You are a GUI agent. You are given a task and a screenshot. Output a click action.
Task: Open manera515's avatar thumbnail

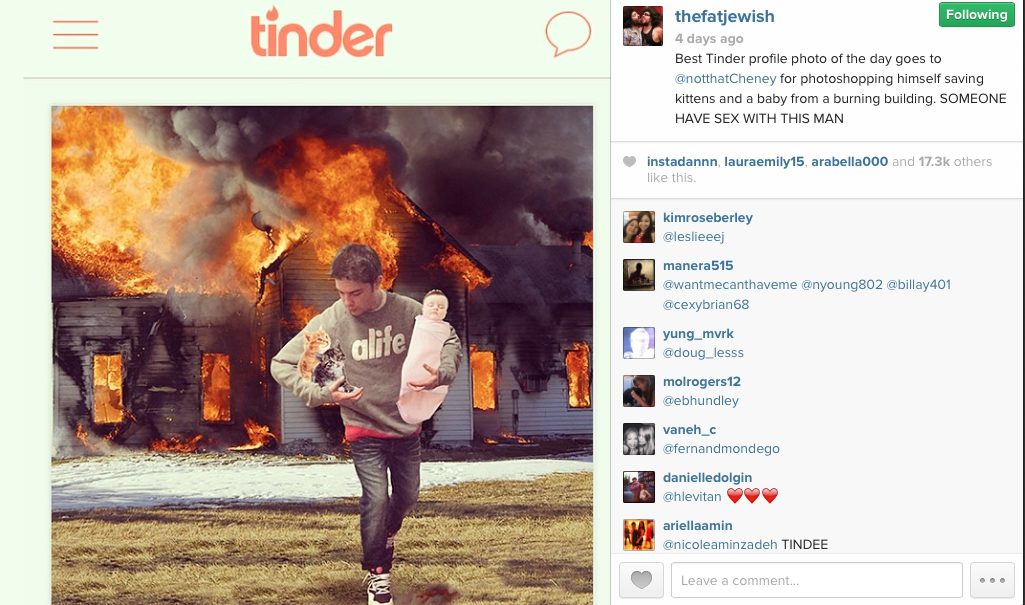[639, 275]
